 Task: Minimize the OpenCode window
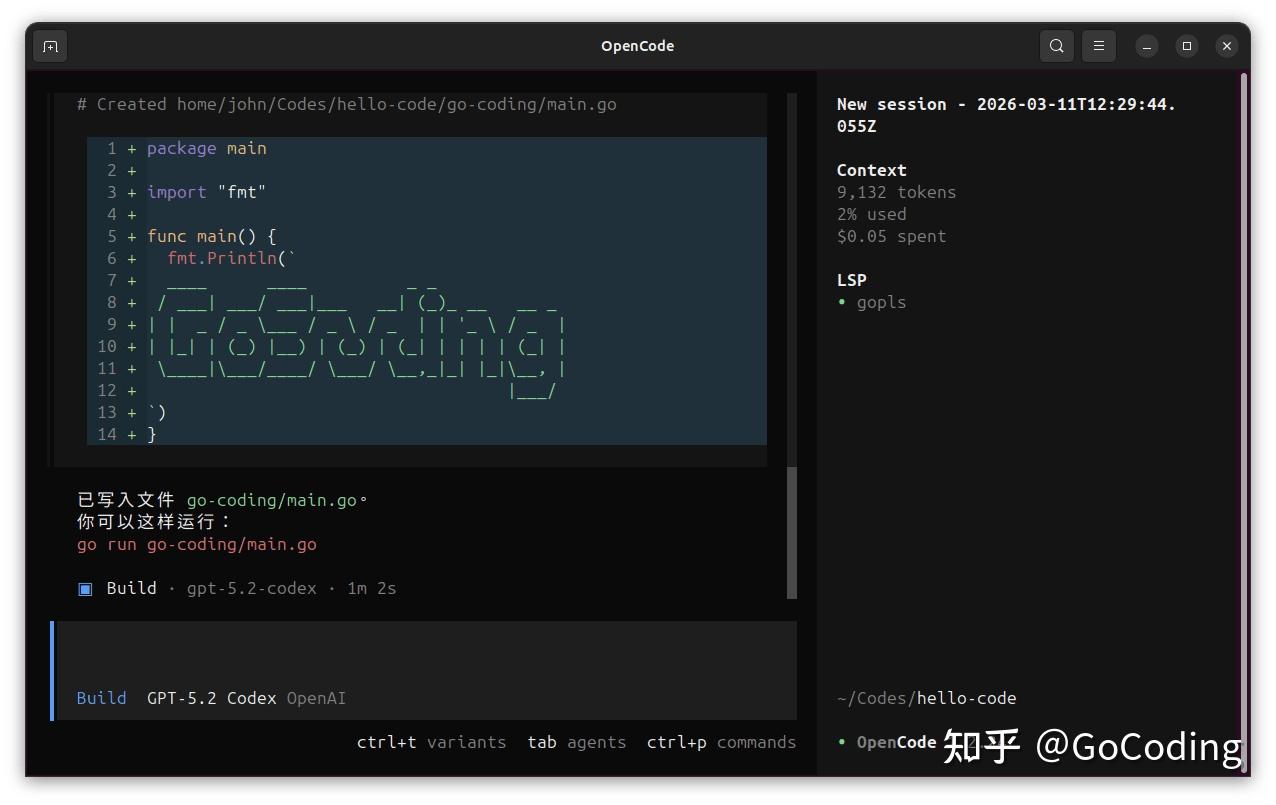1147,46
